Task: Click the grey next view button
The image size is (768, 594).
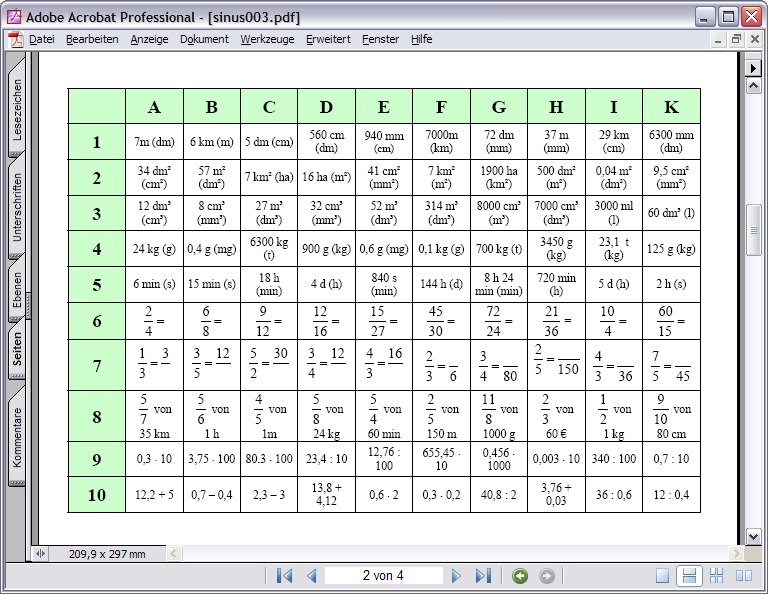Action: [547, 576]
